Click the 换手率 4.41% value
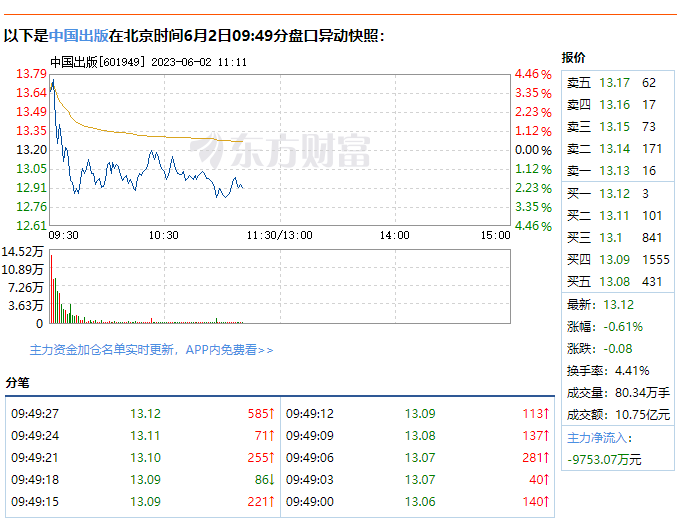The height and width of the screenshot is (520, 694). point(632,371)
